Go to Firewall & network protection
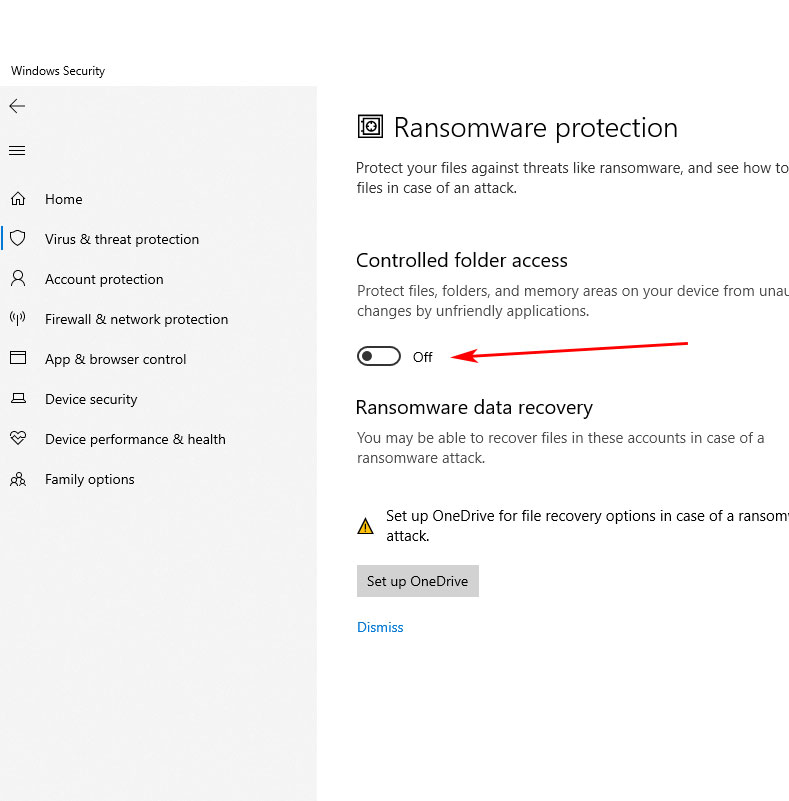789x801 pixels. 136,319
